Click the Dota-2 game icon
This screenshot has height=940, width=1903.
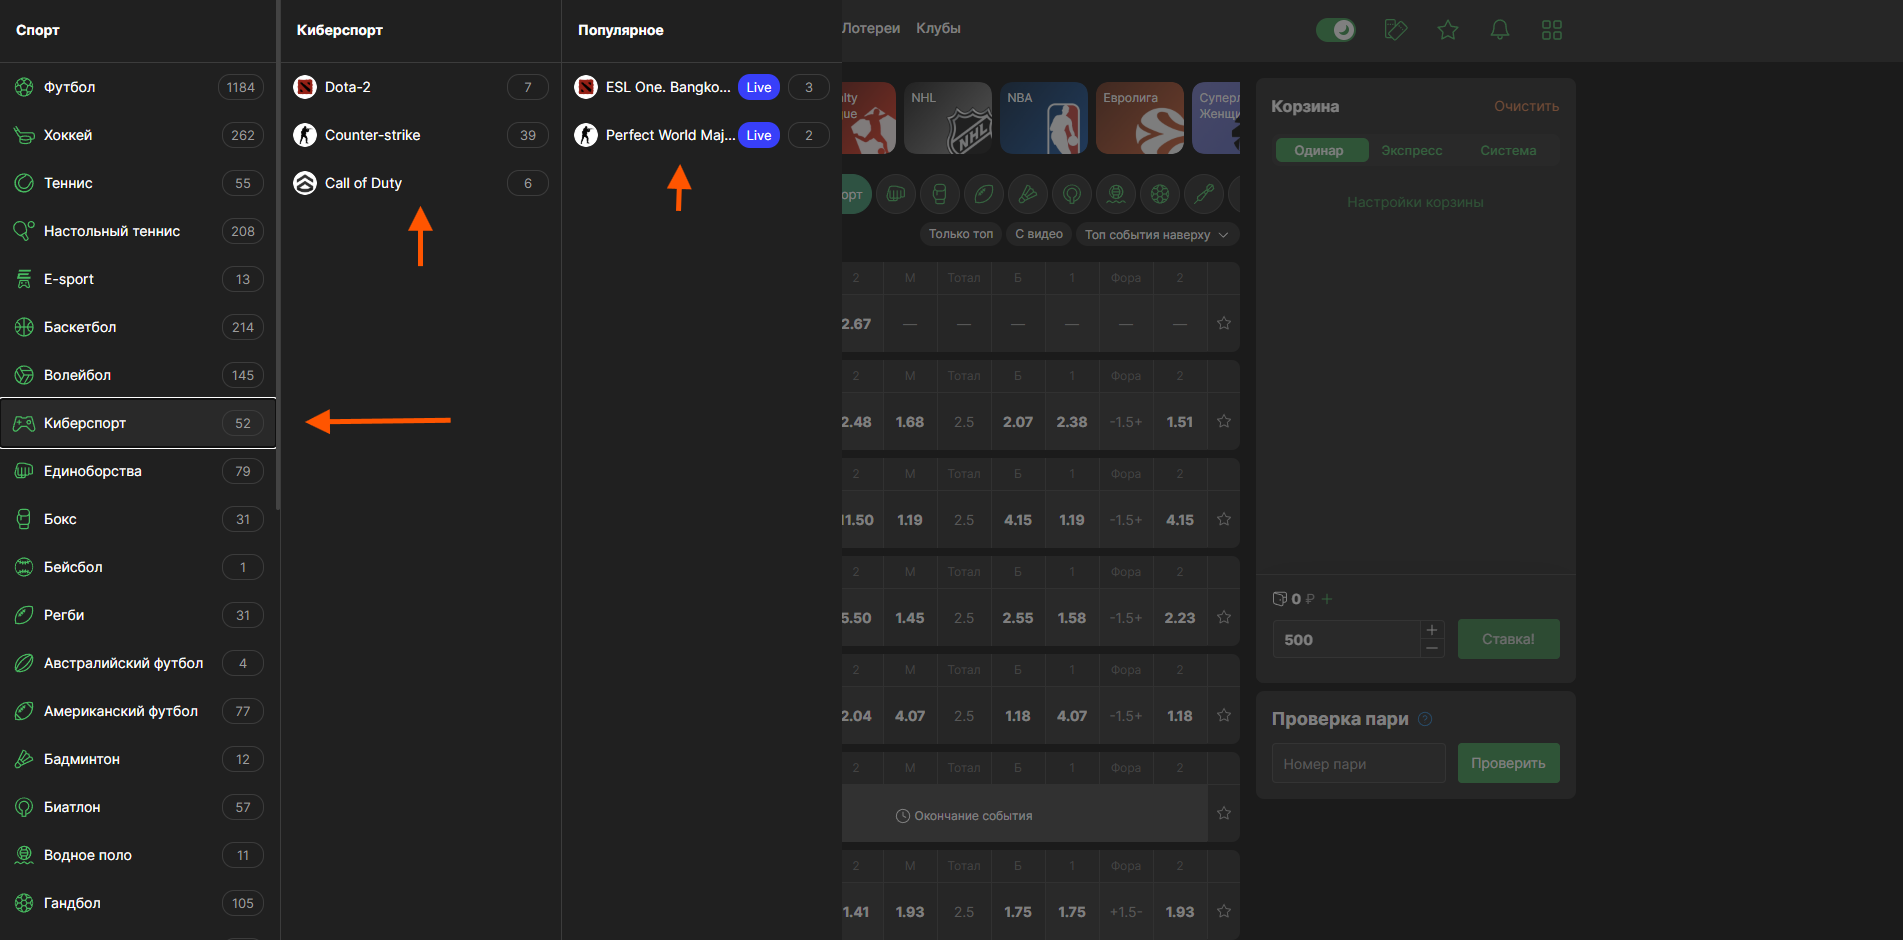click(305, 87)
